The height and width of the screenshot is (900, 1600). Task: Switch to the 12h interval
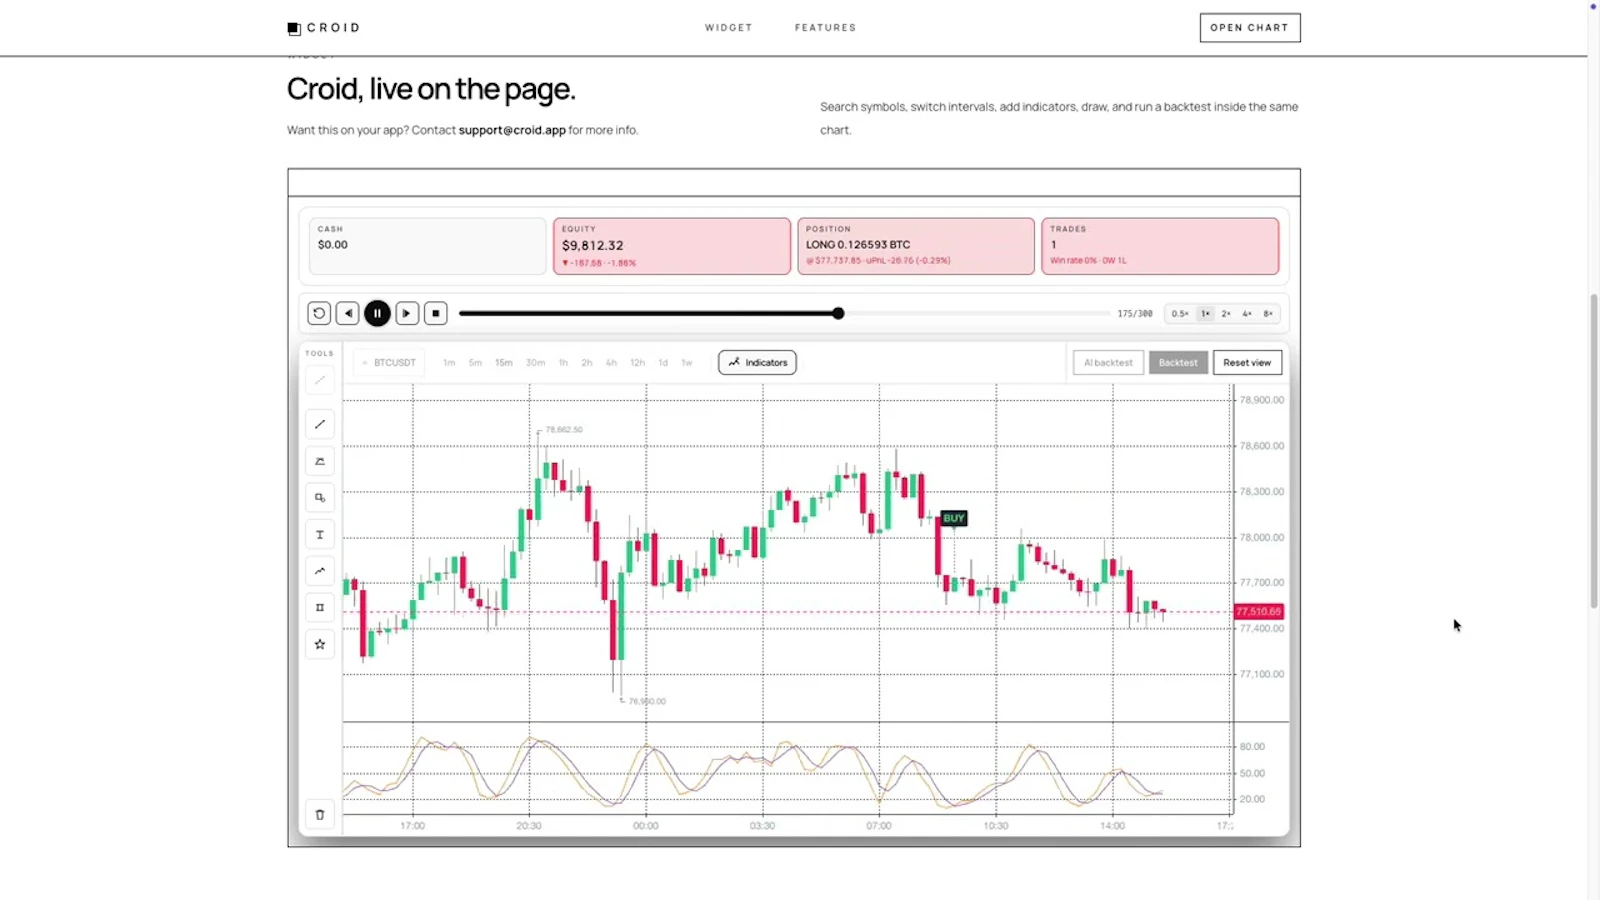point(637,363)
